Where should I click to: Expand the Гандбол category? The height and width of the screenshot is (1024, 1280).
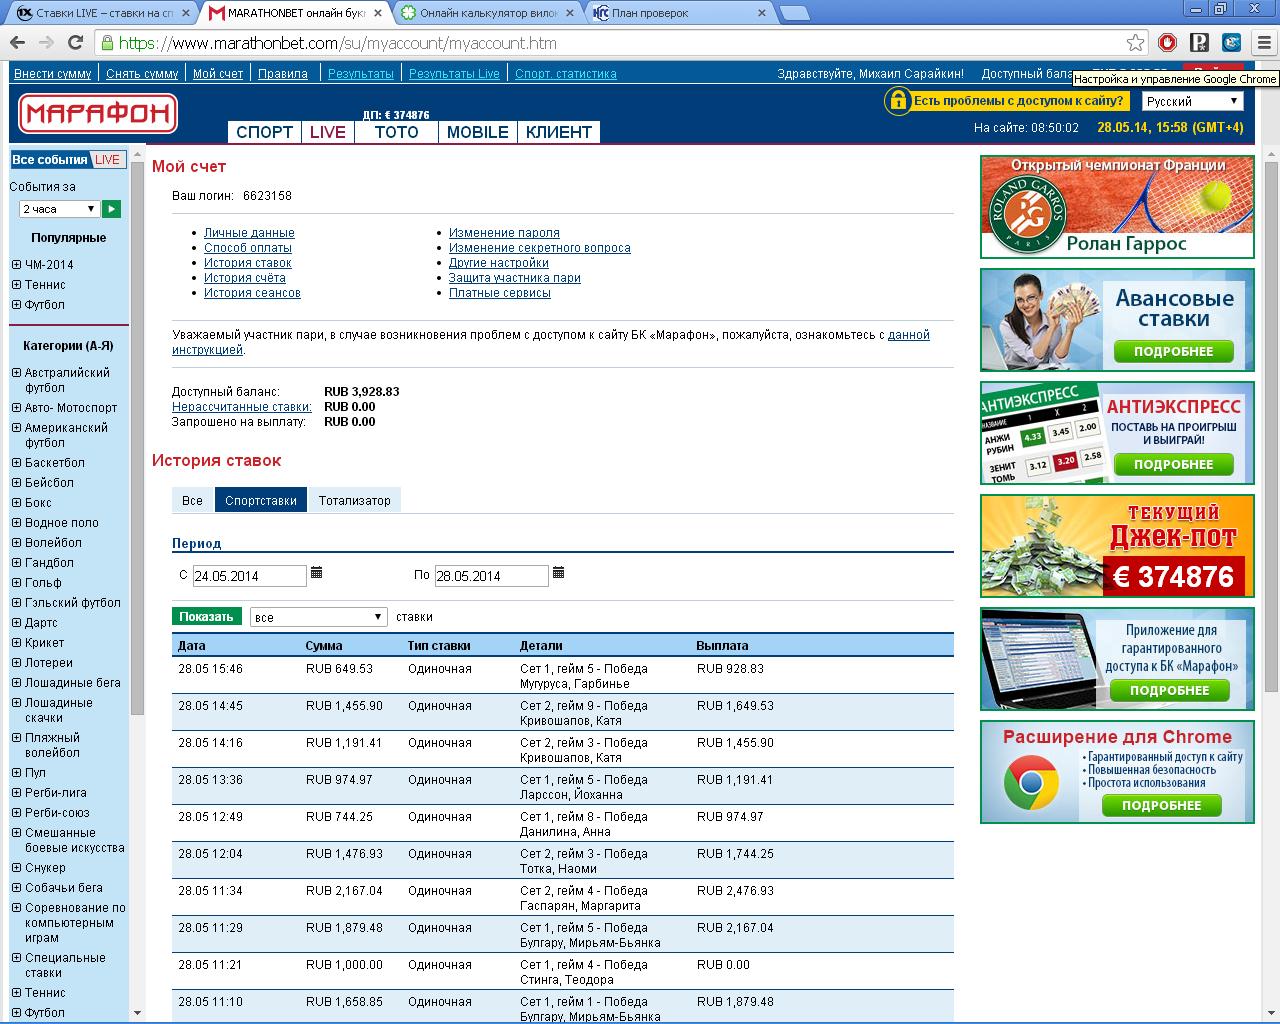click(x=16, y=563)
